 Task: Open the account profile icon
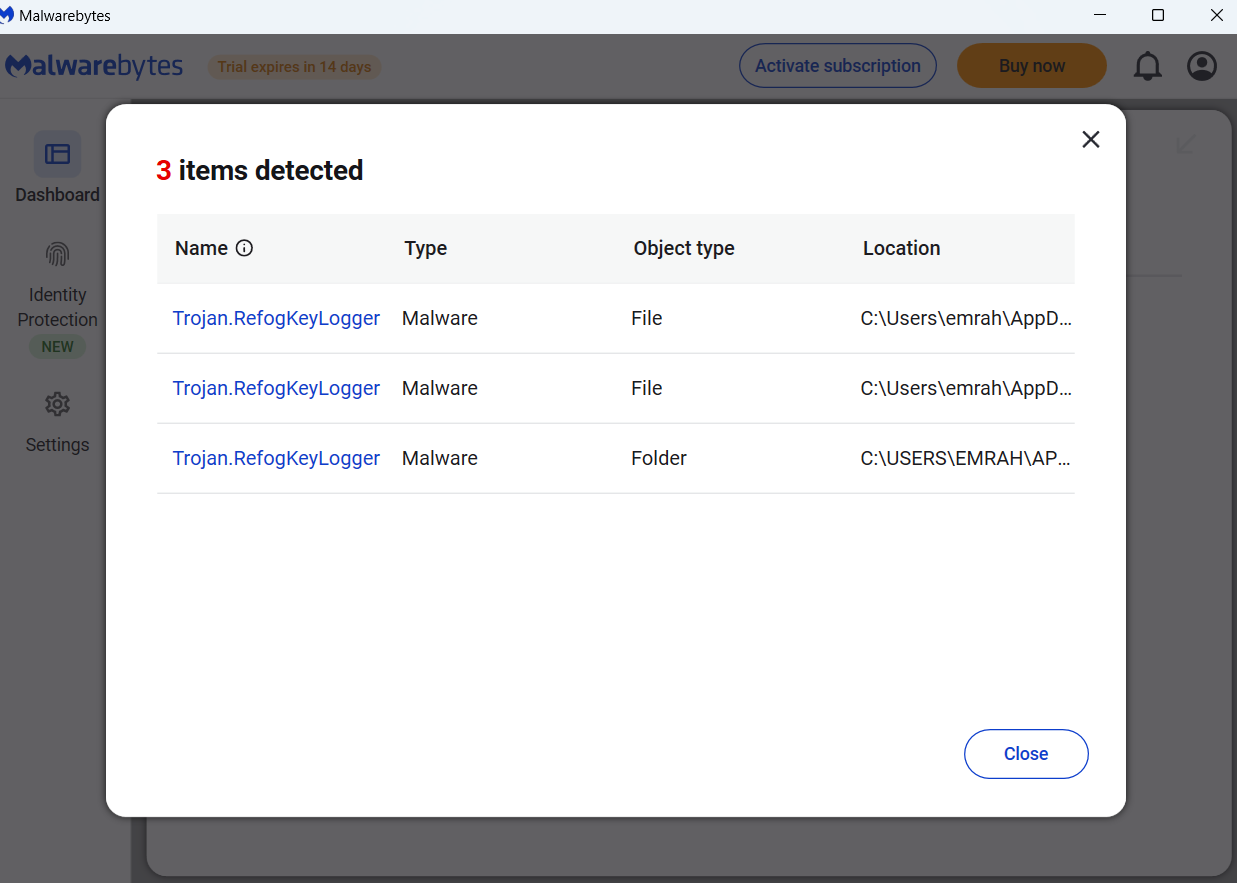(x=1201, y=66)
